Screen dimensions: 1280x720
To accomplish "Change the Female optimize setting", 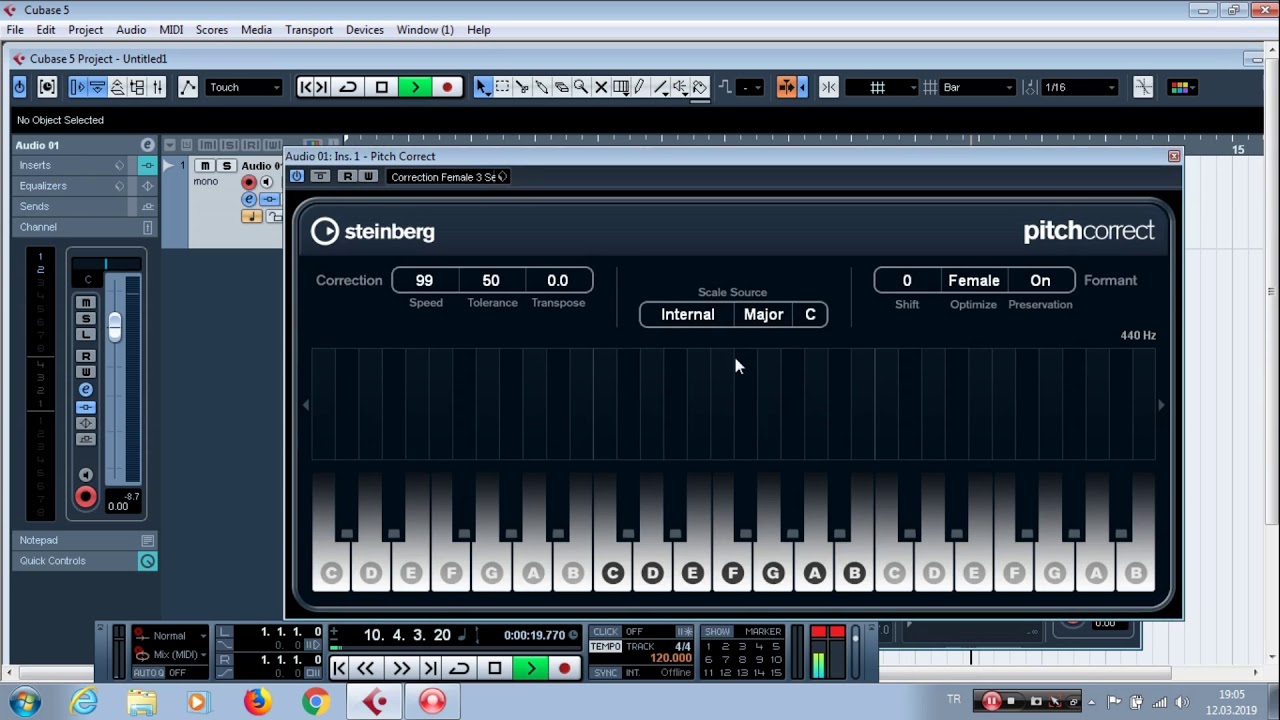I will click(973, 281).
